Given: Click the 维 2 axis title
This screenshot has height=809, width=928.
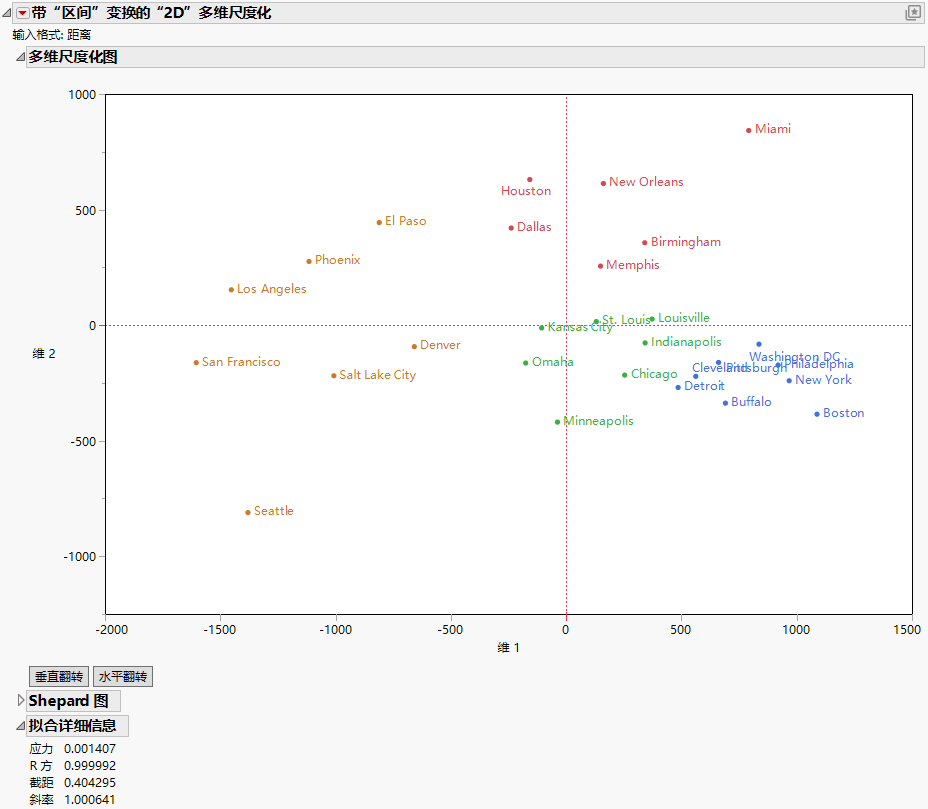Looking at the screenshot, I should point(44,354).
